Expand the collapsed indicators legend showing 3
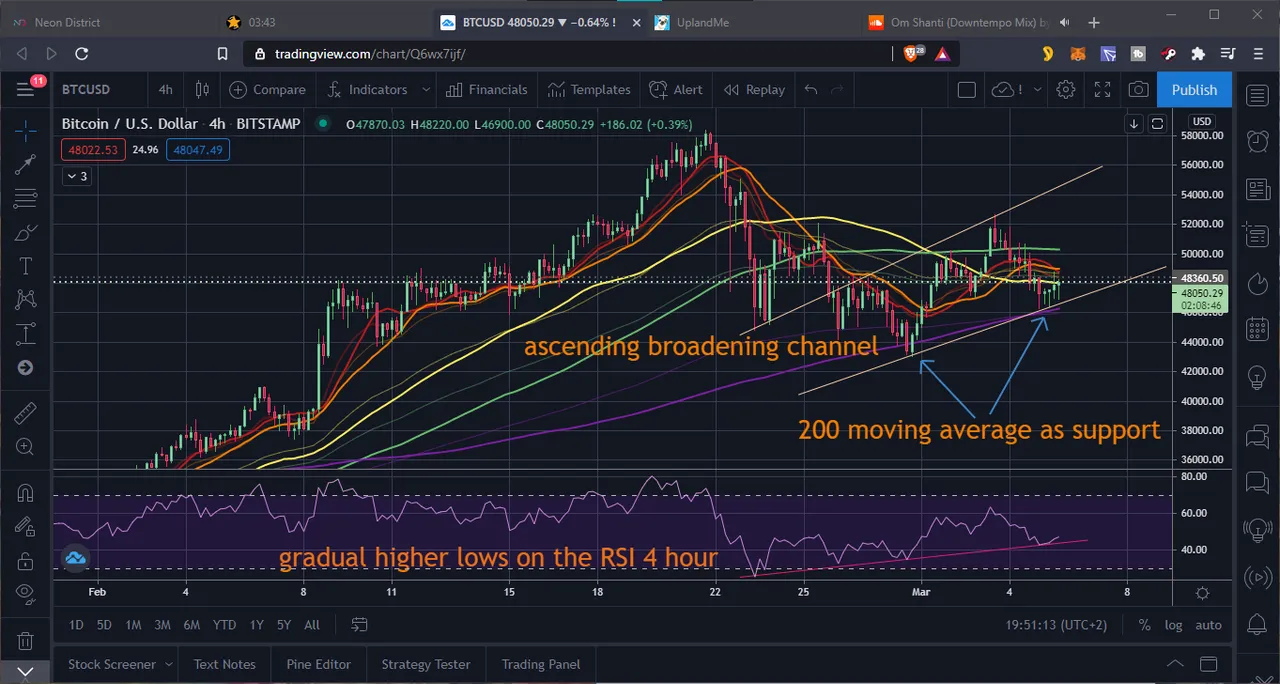 click(x=77, y=176)
